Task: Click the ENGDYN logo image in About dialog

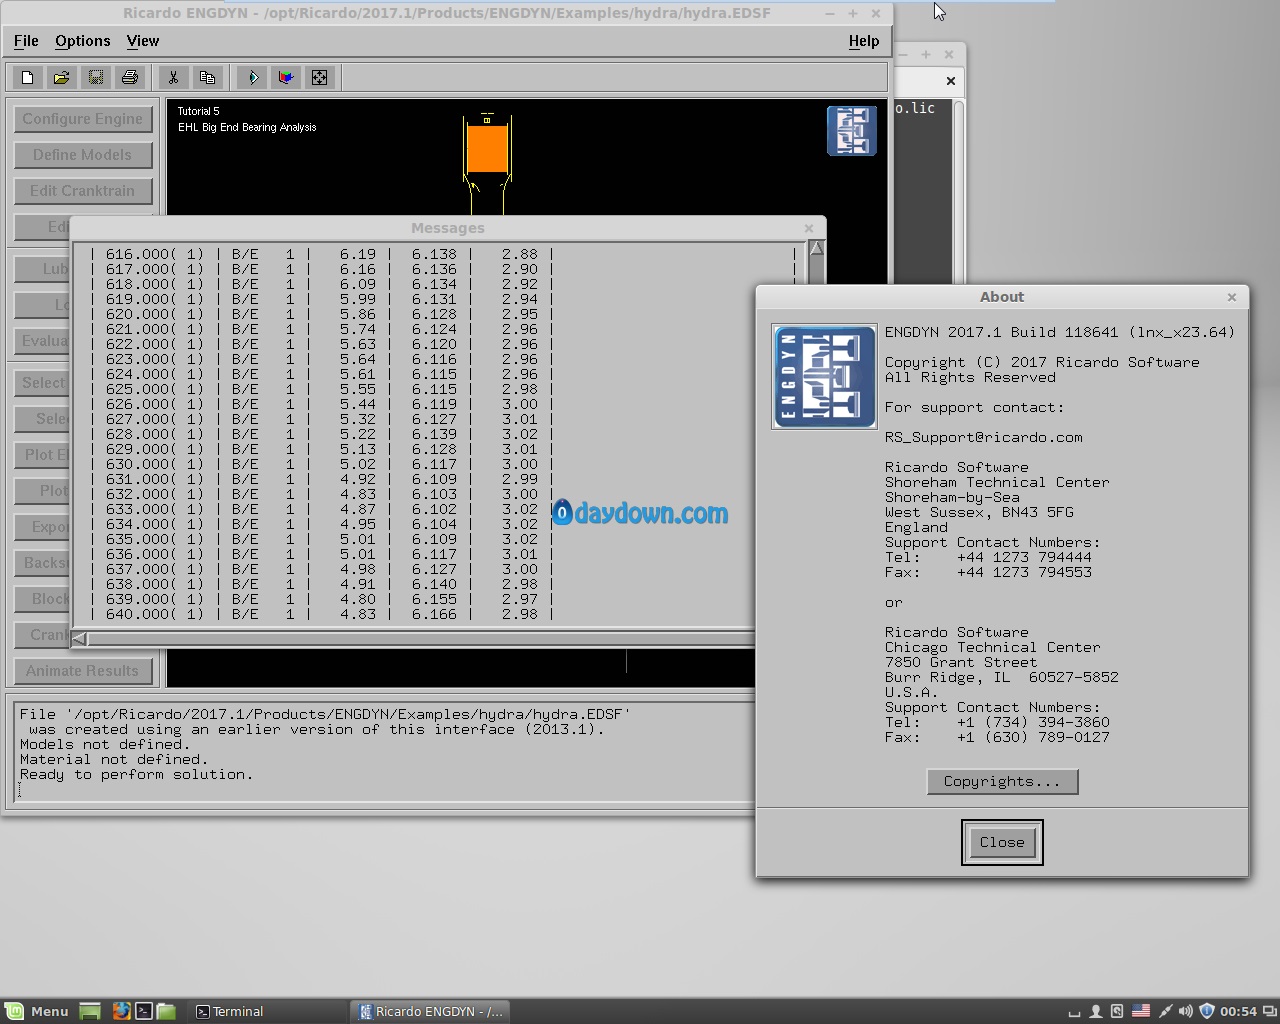Action: pos(824,377)
